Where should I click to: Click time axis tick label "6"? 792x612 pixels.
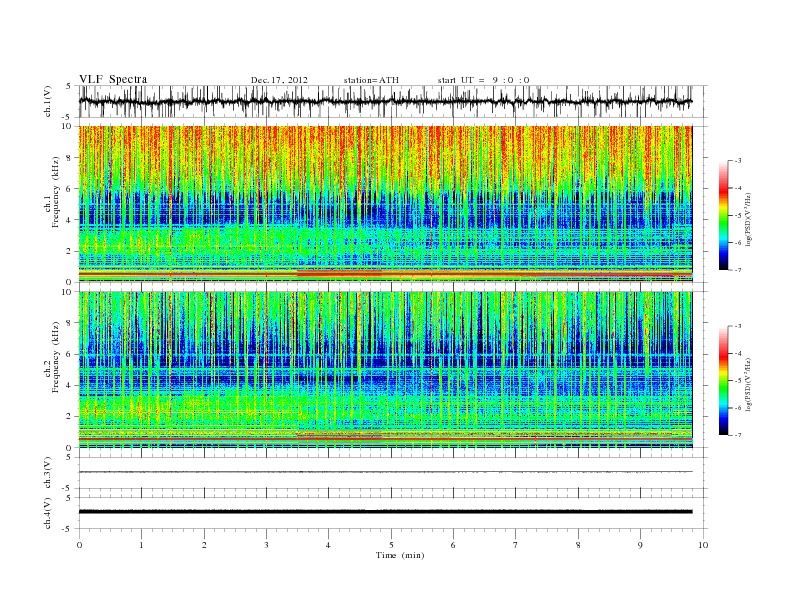point(453,545)
